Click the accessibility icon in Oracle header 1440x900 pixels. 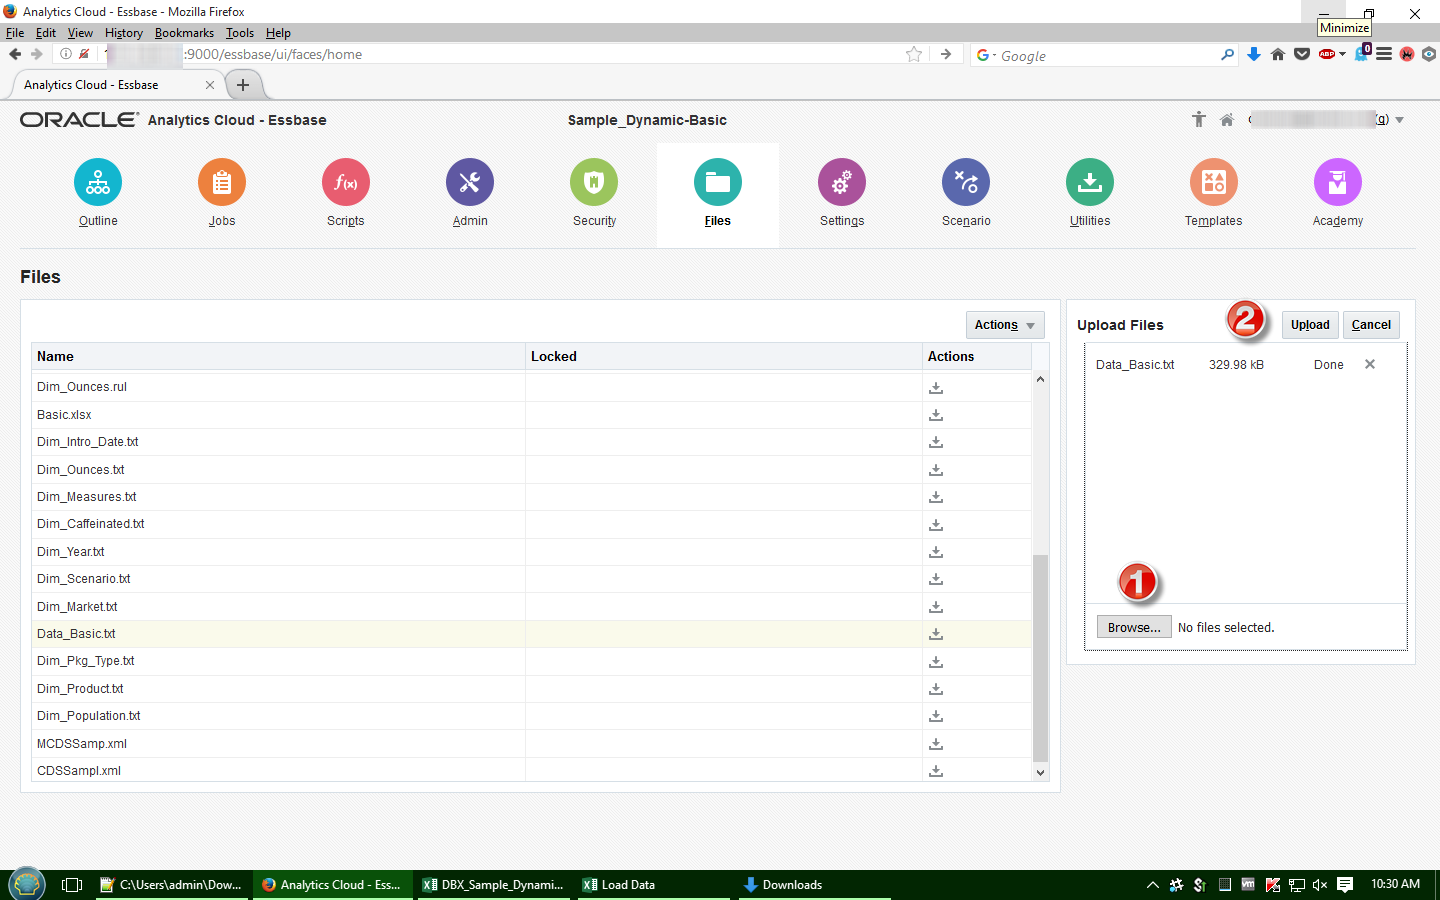(1199, 120)
